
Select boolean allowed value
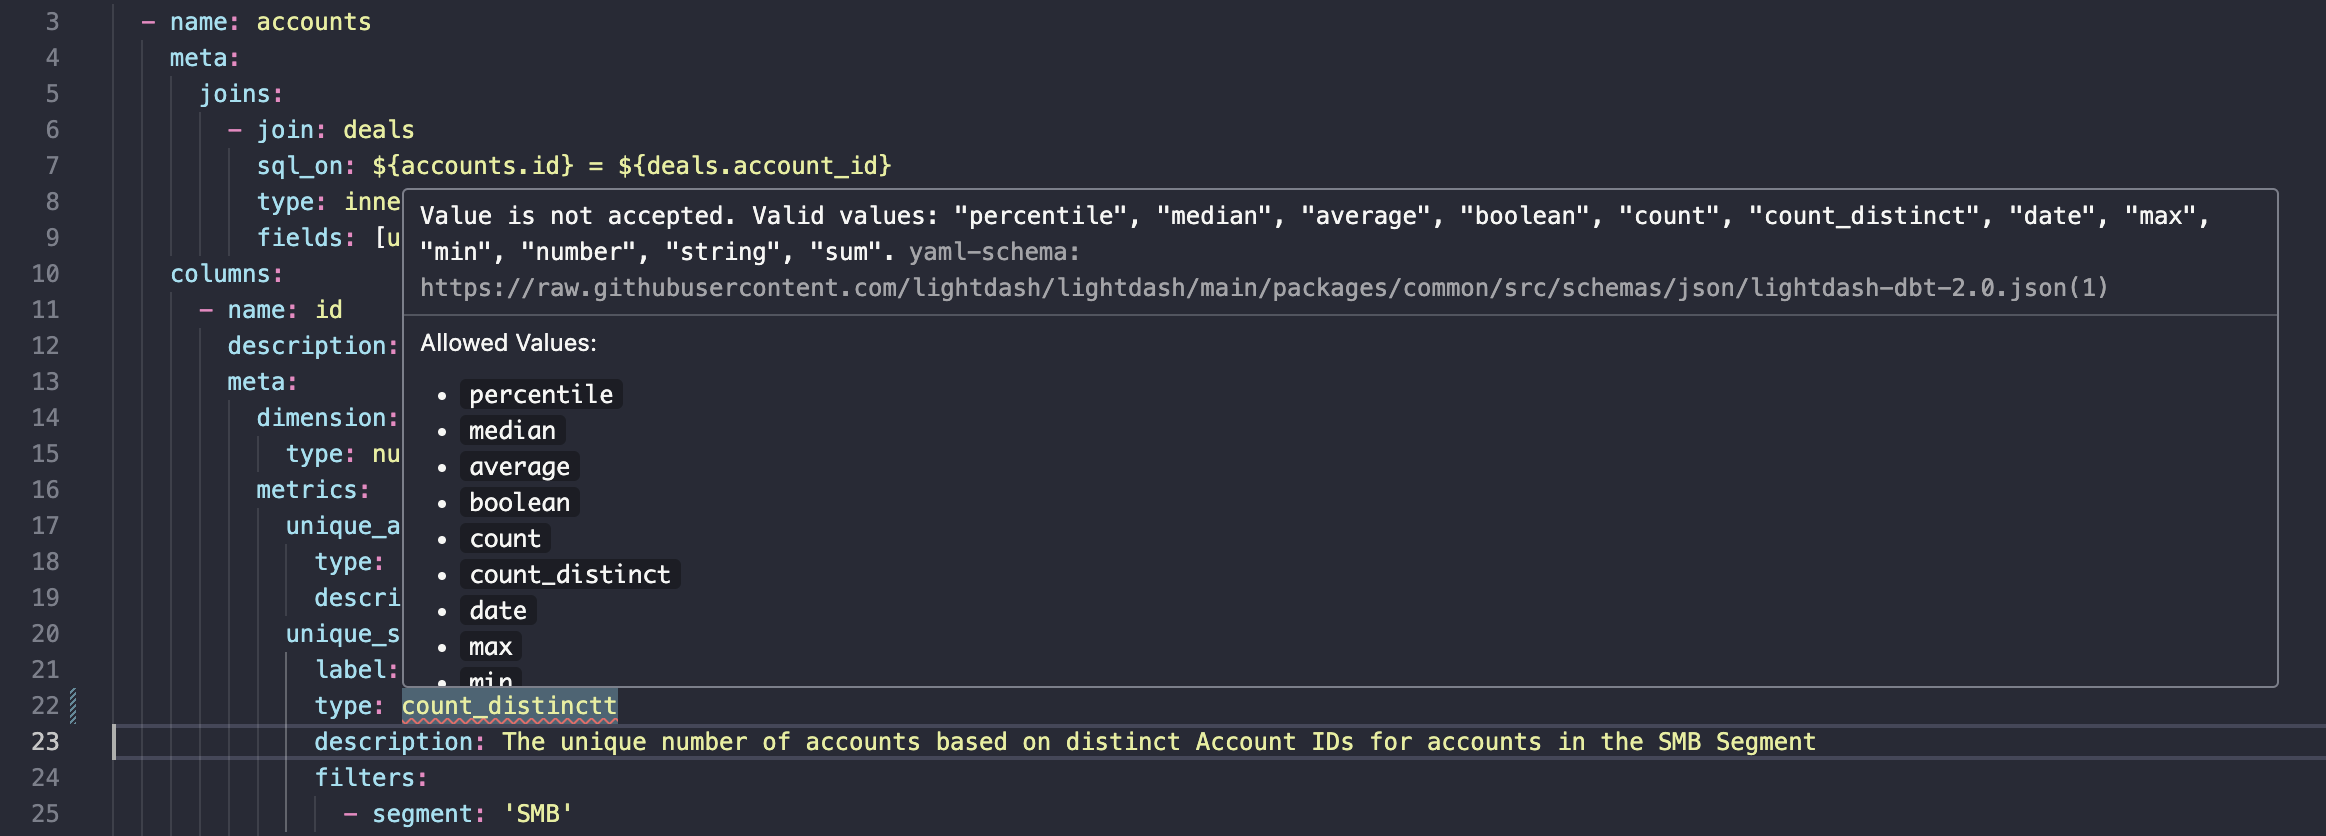[x=519, y=503]
